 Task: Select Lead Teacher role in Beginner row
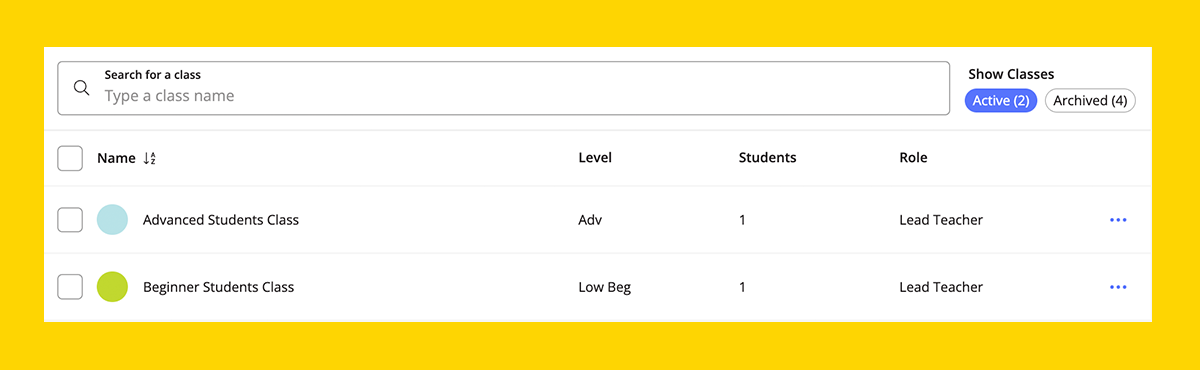point(941,287)
